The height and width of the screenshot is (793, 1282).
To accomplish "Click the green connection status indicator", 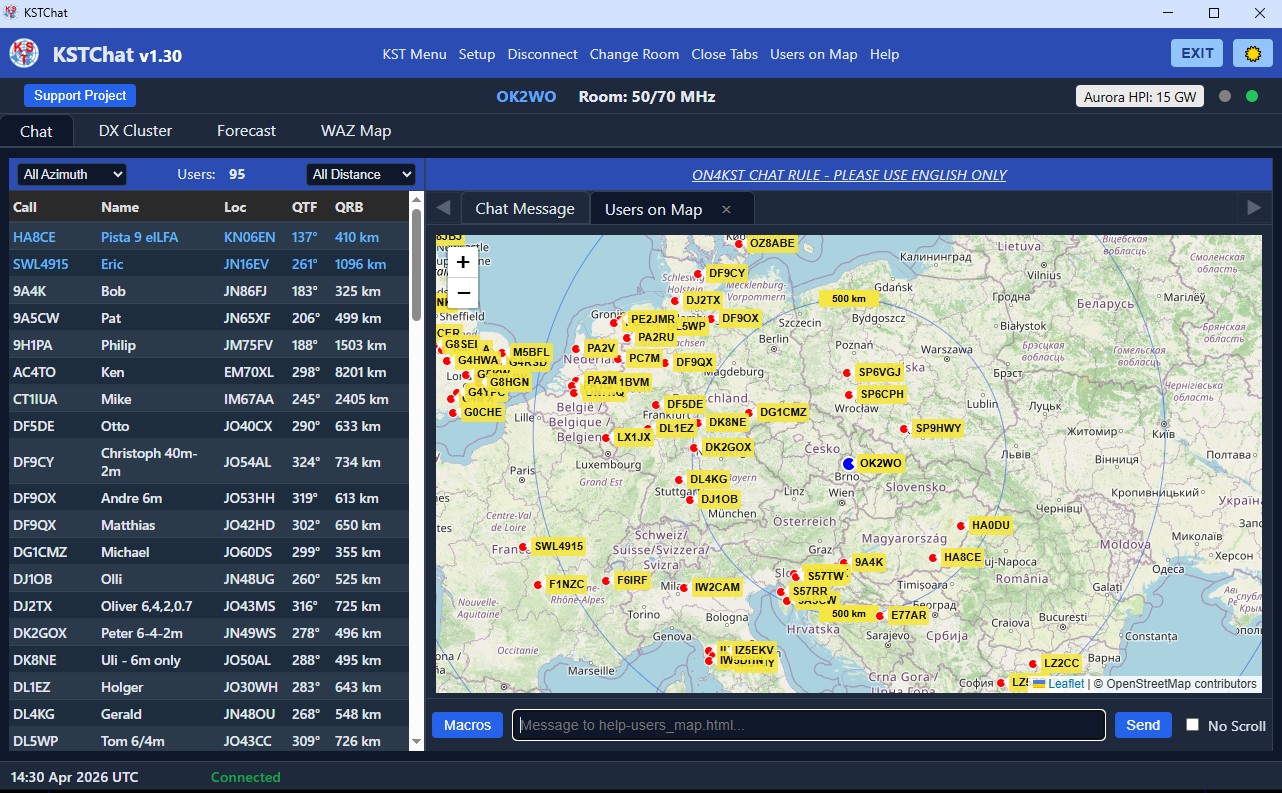I will tap(1252, 96).
